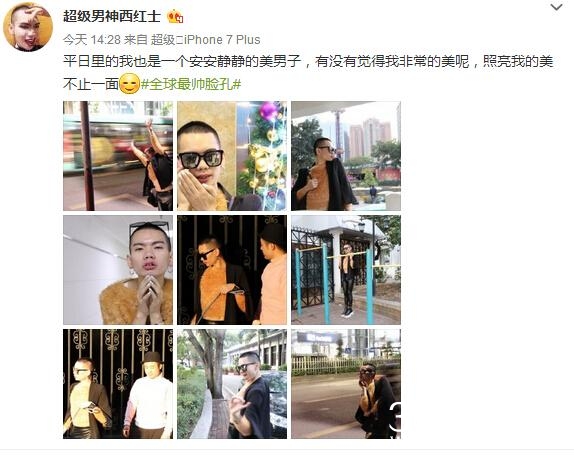Viewport: 574px width, 456px height.
Task: Open photo of two men at black gate
Action: tap(232, 270)
